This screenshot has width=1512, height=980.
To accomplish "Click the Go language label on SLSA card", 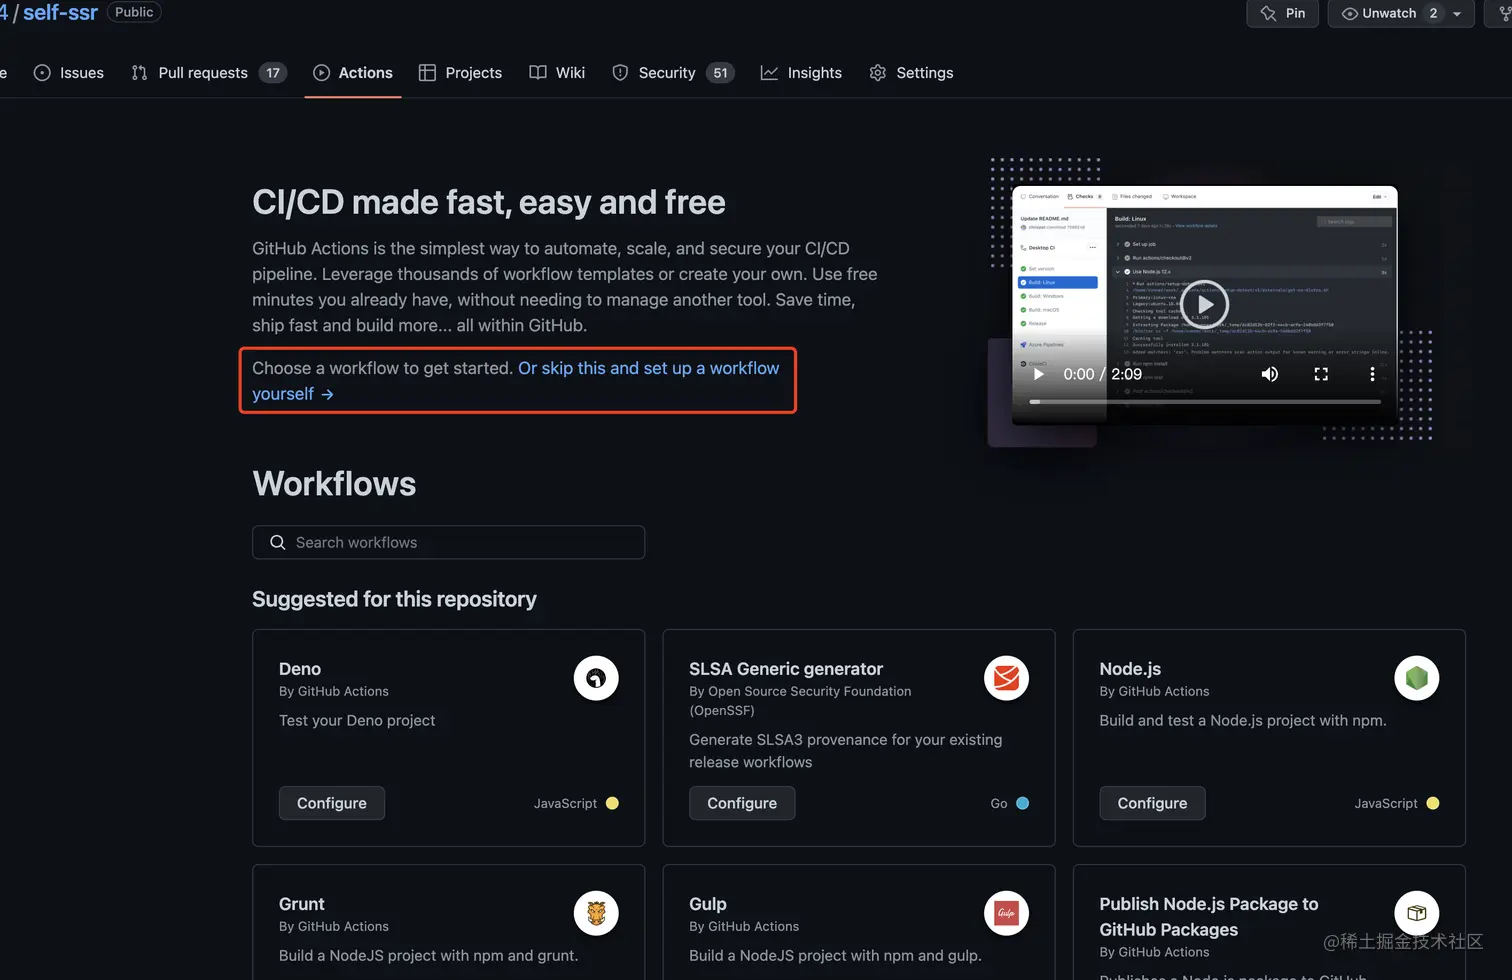I will coord(999,803).
